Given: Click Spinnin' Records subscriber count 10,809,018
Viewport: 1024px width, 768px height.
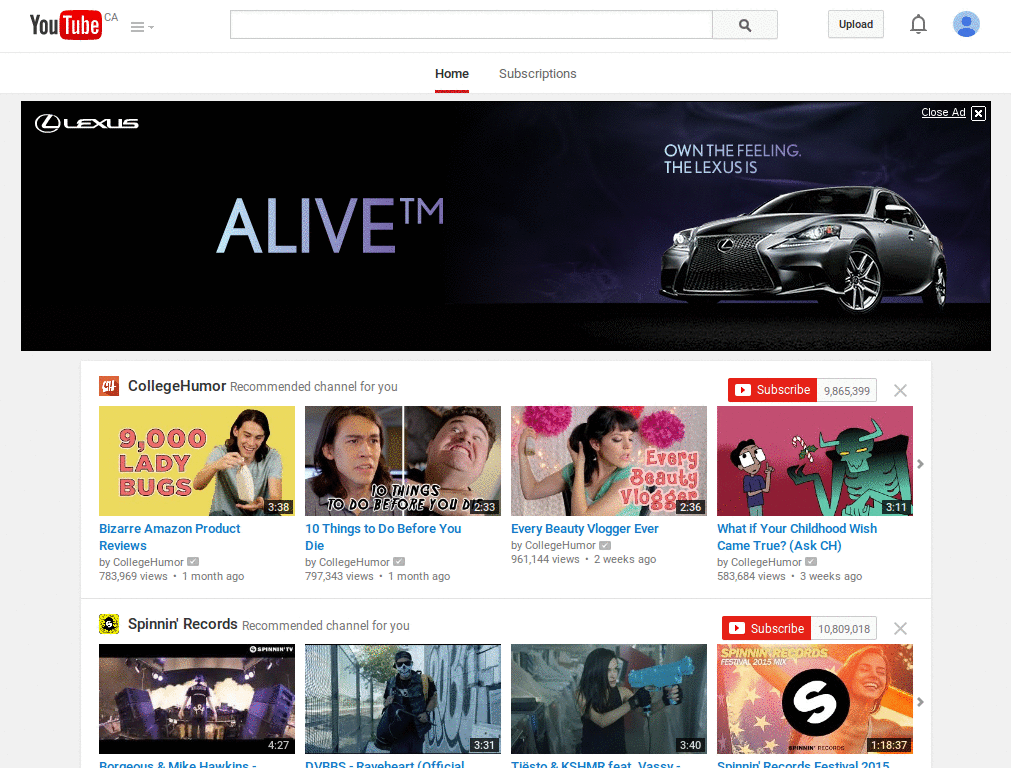Looking at the screenshot, I should pyautogui.click(x=844, y=629).
